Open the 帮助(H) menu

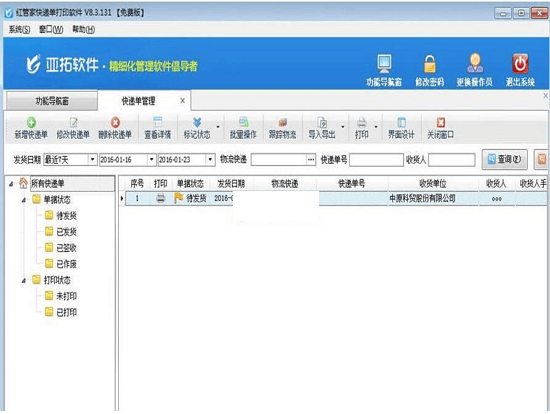[83, 29]
